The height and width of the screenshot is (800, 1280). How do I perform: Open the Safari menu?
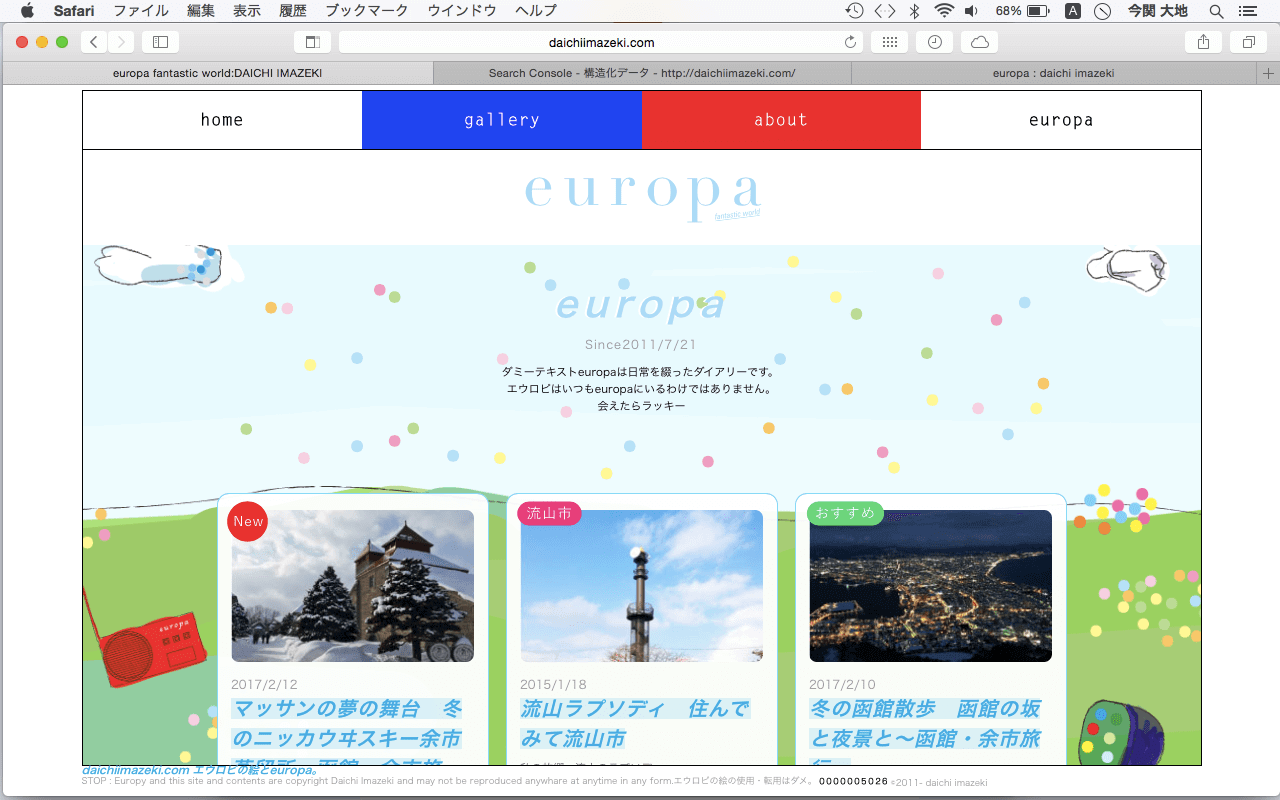pos(74,11)
